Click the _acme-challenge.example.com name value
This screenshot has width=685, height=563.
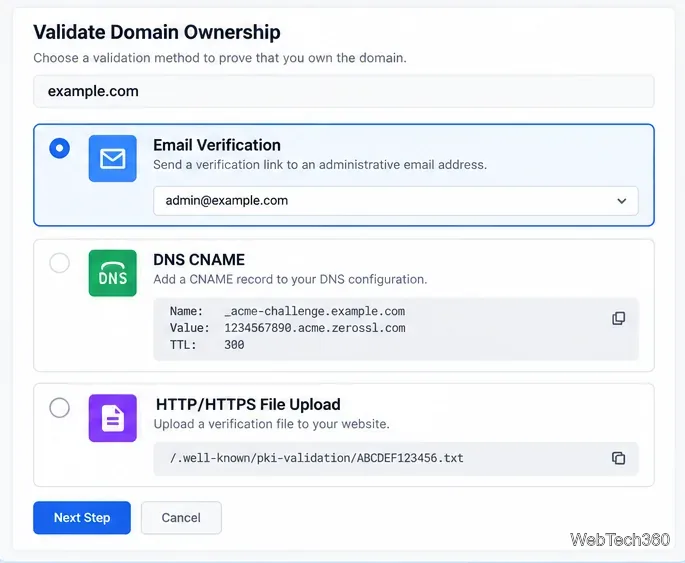coord(315,311)
